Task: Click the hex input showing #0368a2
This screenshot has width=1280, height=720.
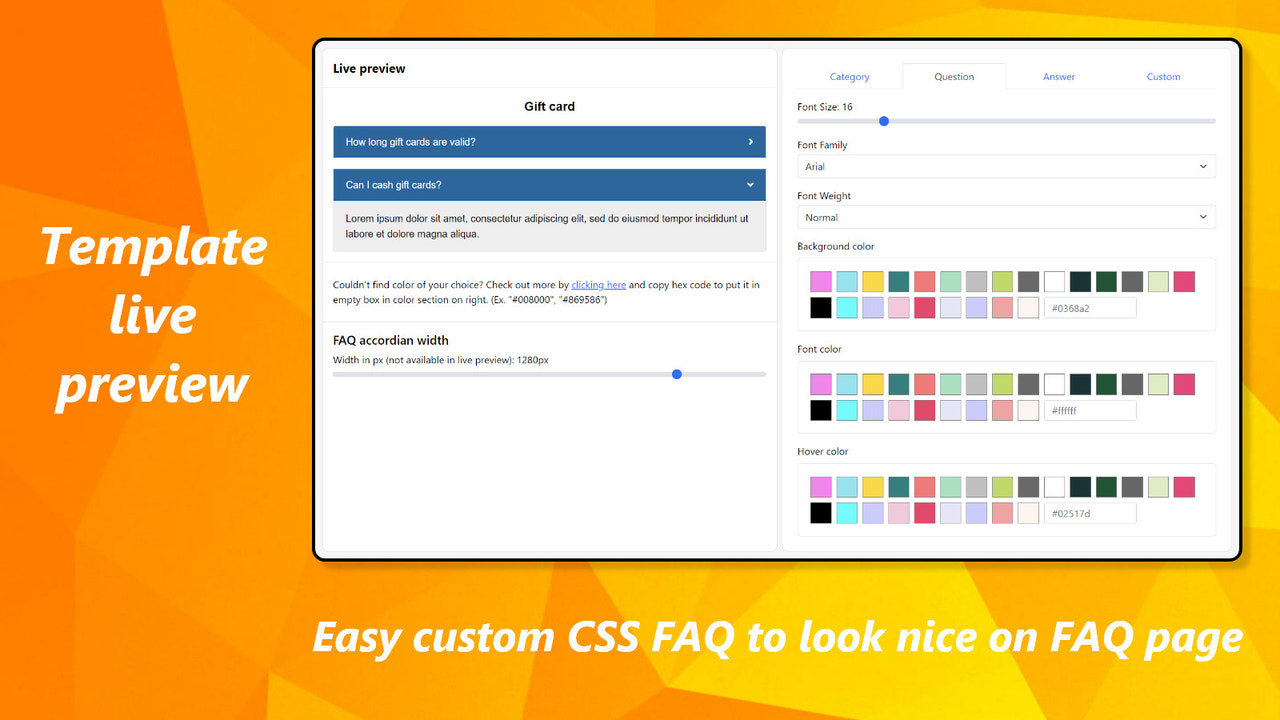Action: point(1090,307)
